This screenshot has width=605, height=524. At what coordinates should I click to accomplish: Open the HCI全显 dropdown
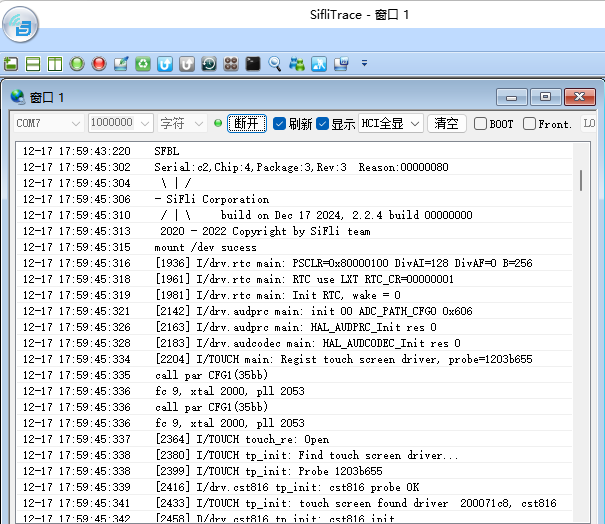coord(390,123)
